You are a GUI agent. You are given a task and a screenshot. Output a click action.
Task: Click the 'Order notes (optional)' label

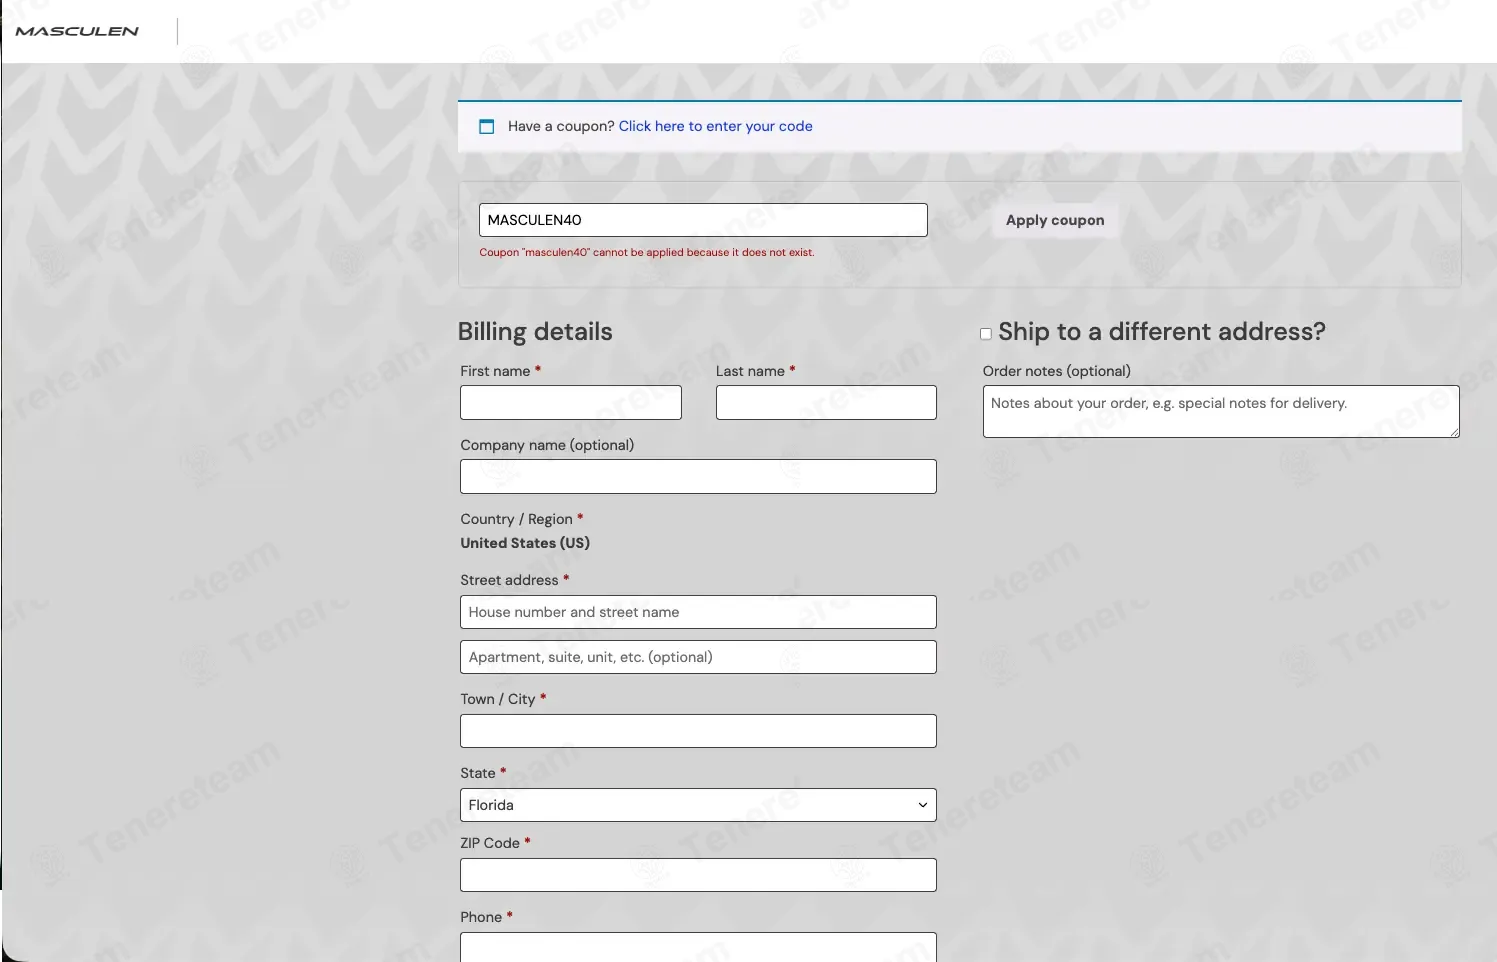pyautogui.click(x=1057, y=371)
